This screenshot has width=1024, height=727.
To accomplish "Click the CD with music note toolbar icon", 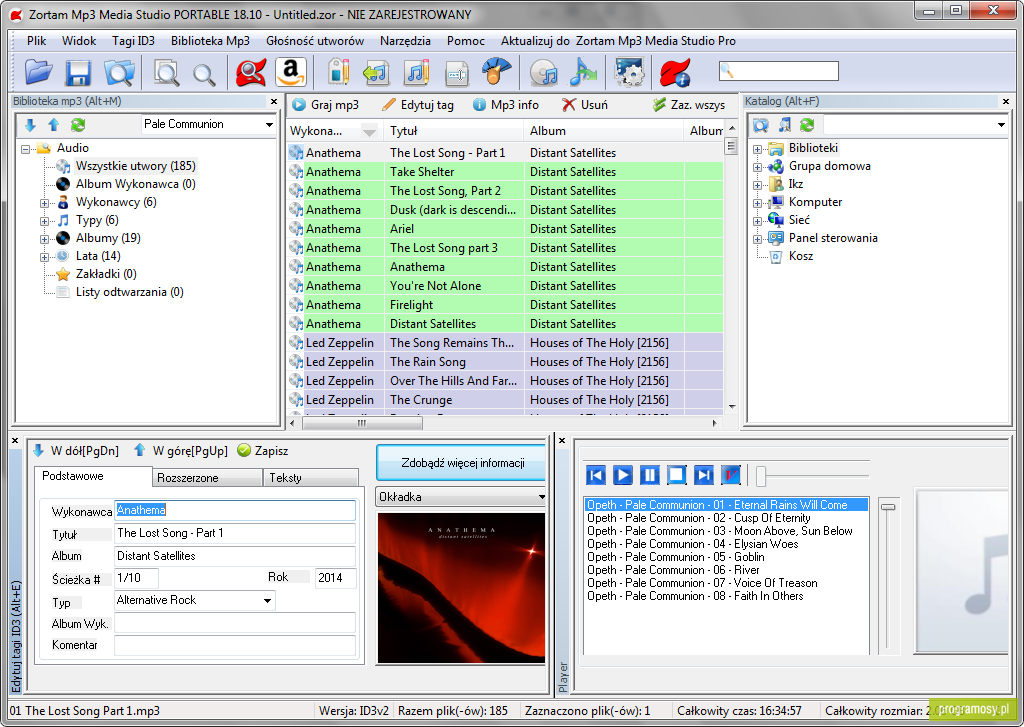I will [x=543, y=72].
